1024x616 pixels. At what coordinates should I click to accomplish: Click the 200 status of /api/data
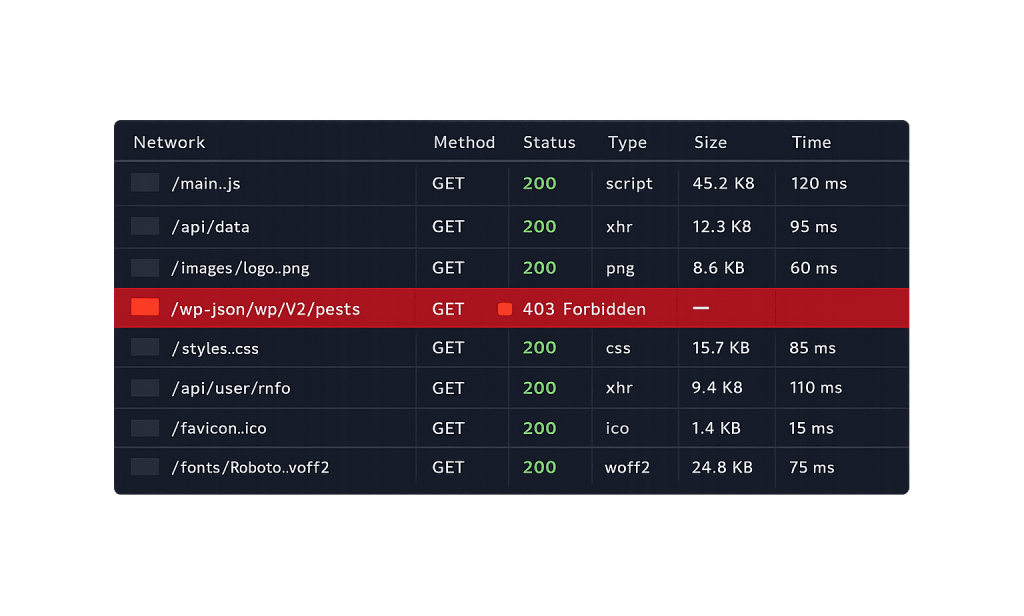click(539, 227)
